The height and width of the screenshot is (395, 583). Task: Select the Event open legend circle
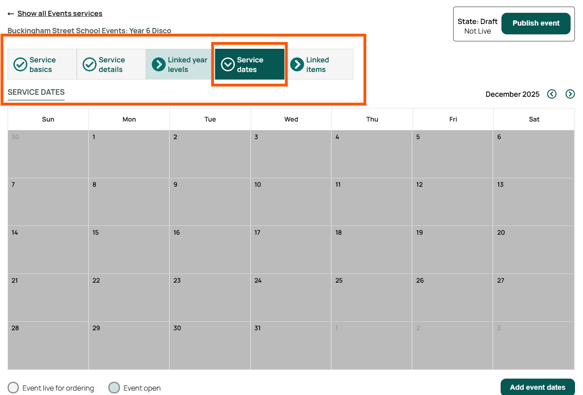coord(114,388)
